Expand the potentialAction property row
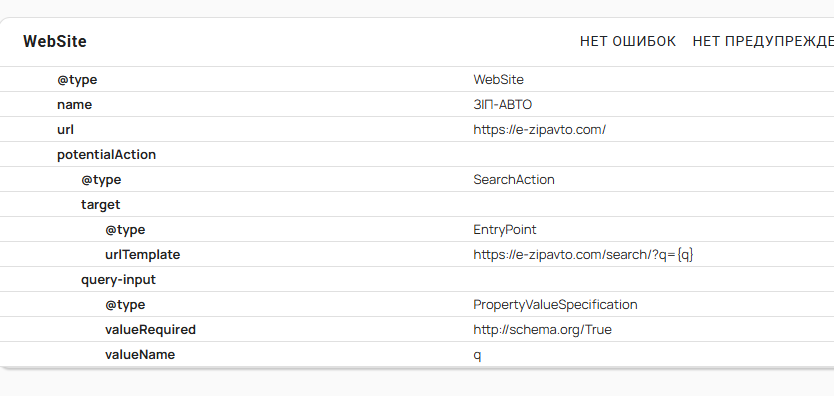The height and width of the screenshot is (396, 834). coord(417,154)
